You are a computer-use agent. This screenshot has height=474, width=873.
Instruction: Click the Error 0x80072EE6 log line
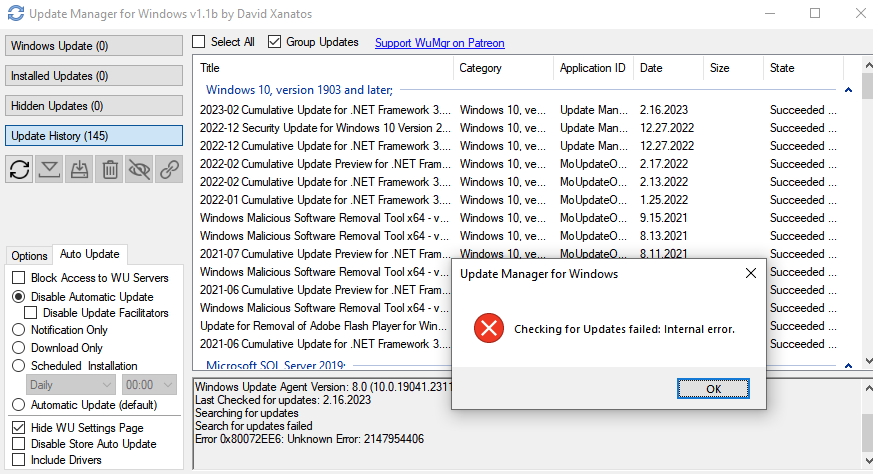click(309, 439)
